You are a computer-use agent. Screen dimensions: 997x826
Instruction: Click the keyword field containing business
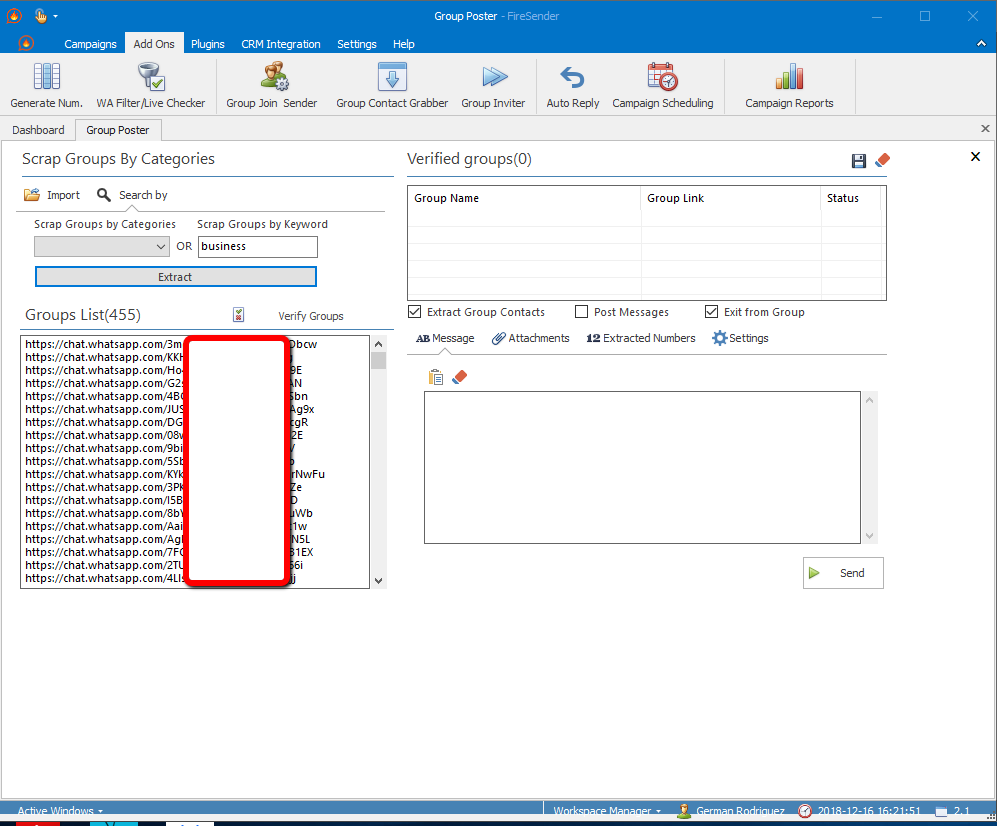(258, 247)
